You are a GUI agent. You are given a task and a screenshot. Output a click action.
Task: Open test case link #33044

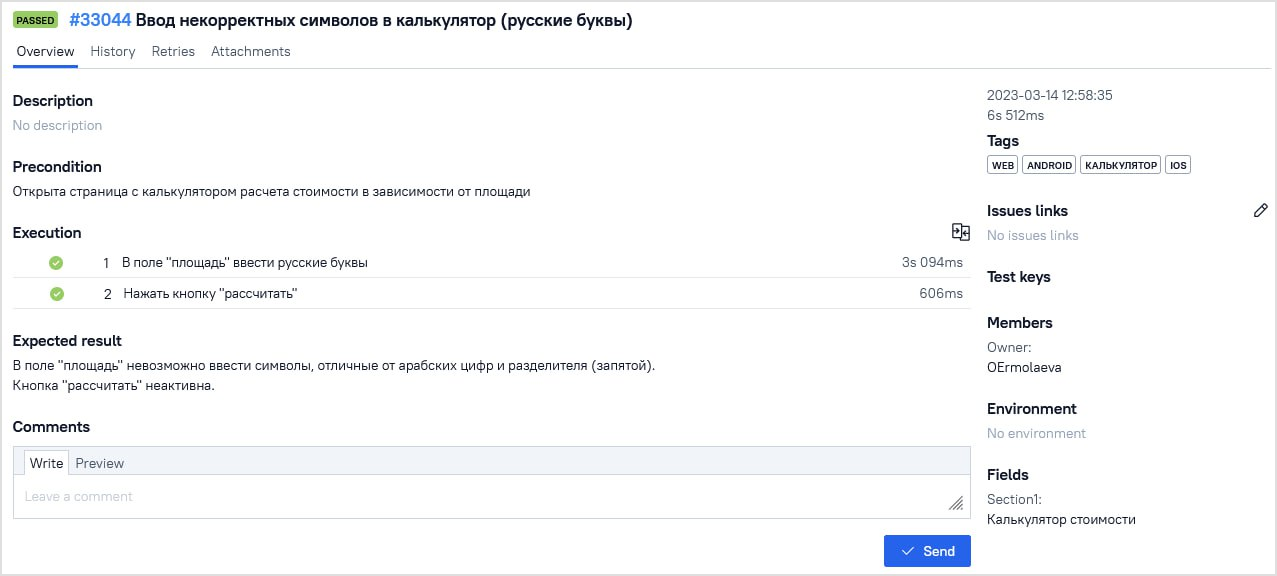(x=100, y=20)
